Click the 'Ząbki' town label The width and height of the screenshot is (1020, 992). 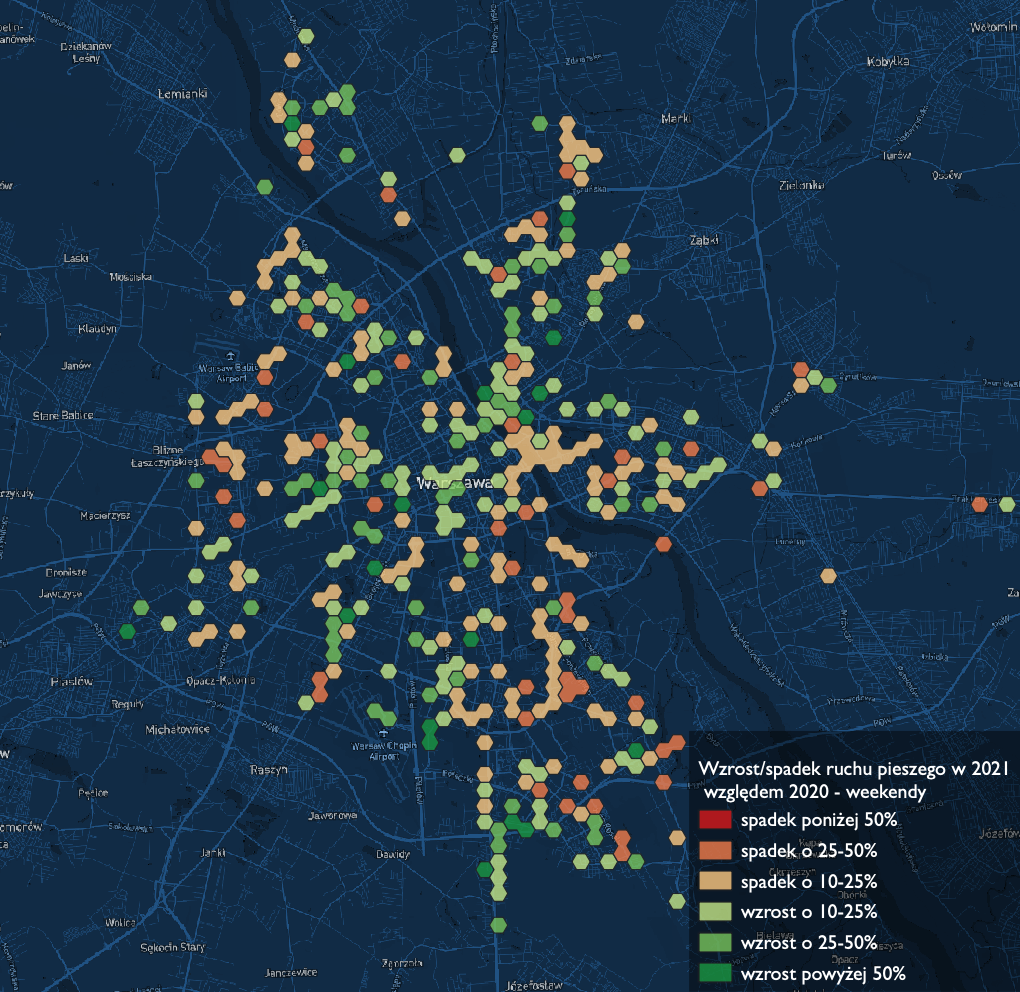pos(705,240)
